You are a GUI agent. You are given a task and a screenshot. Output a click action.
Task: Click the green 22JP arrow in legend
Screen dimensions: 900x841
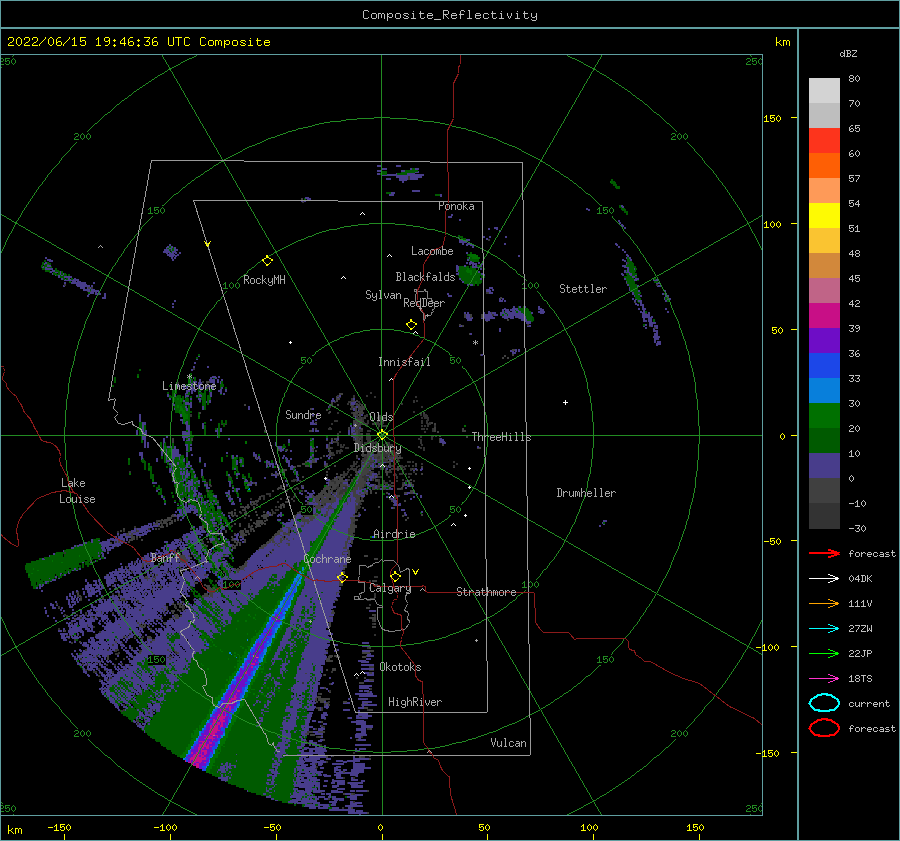[824, 653]
